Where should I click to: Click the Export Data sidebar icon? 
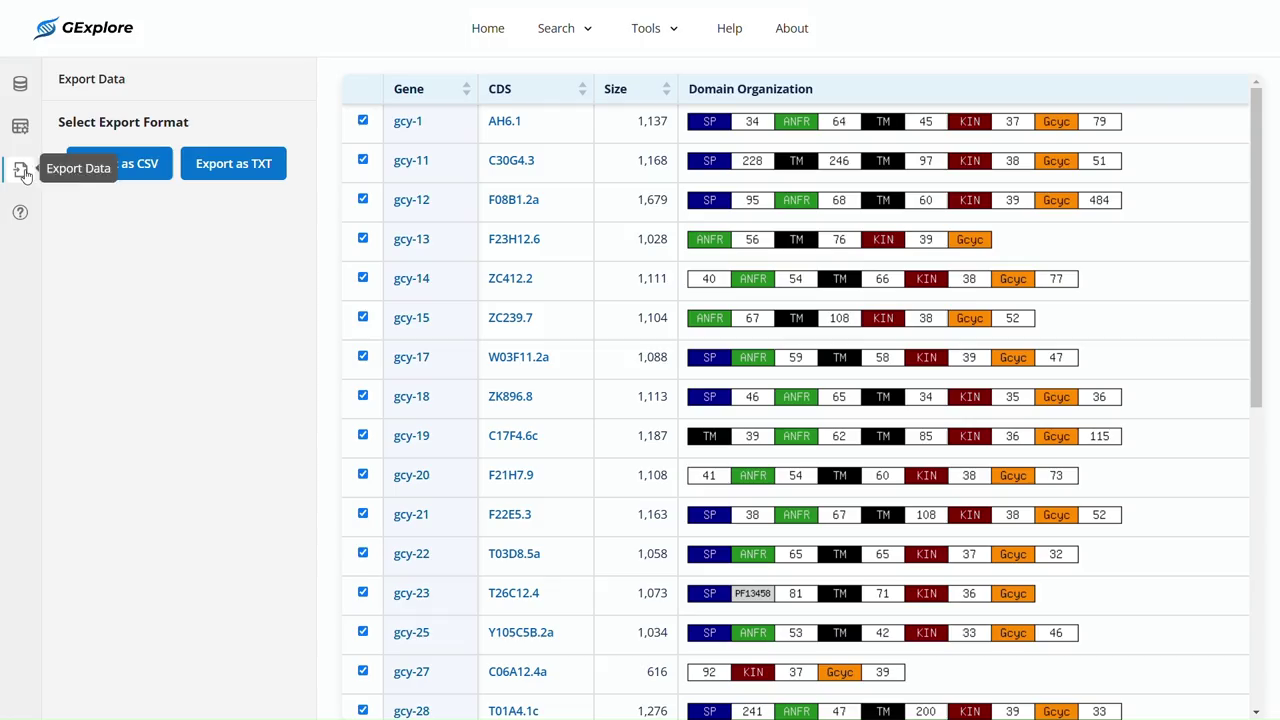20,170
